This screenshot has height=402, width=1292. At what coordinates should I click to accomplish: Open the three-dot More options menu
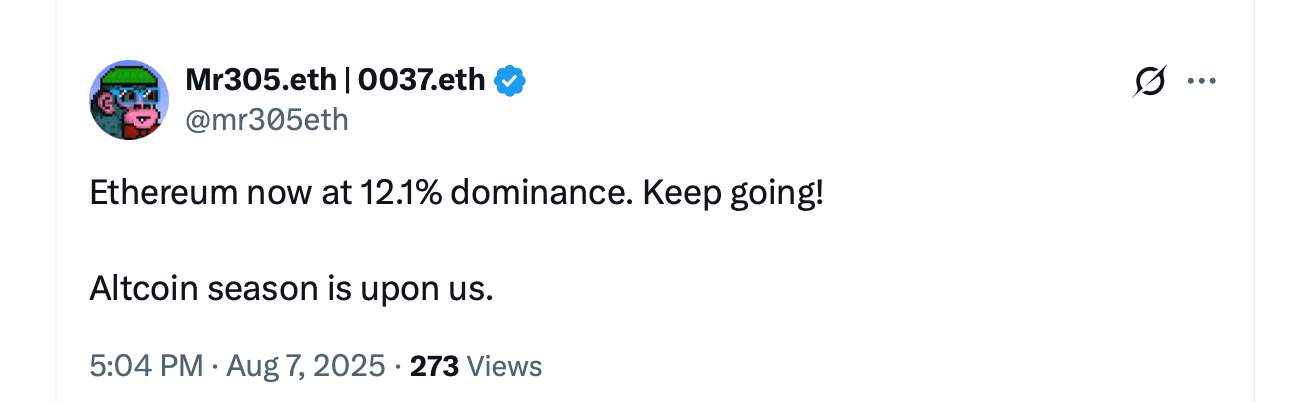click(1201, 81)
